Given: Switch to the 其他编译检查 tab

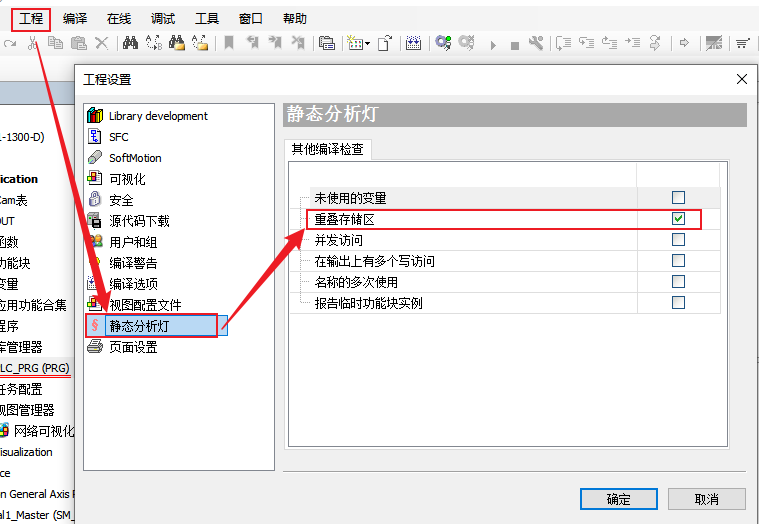Looking at the screenshot, I should (x=327, y=150).
